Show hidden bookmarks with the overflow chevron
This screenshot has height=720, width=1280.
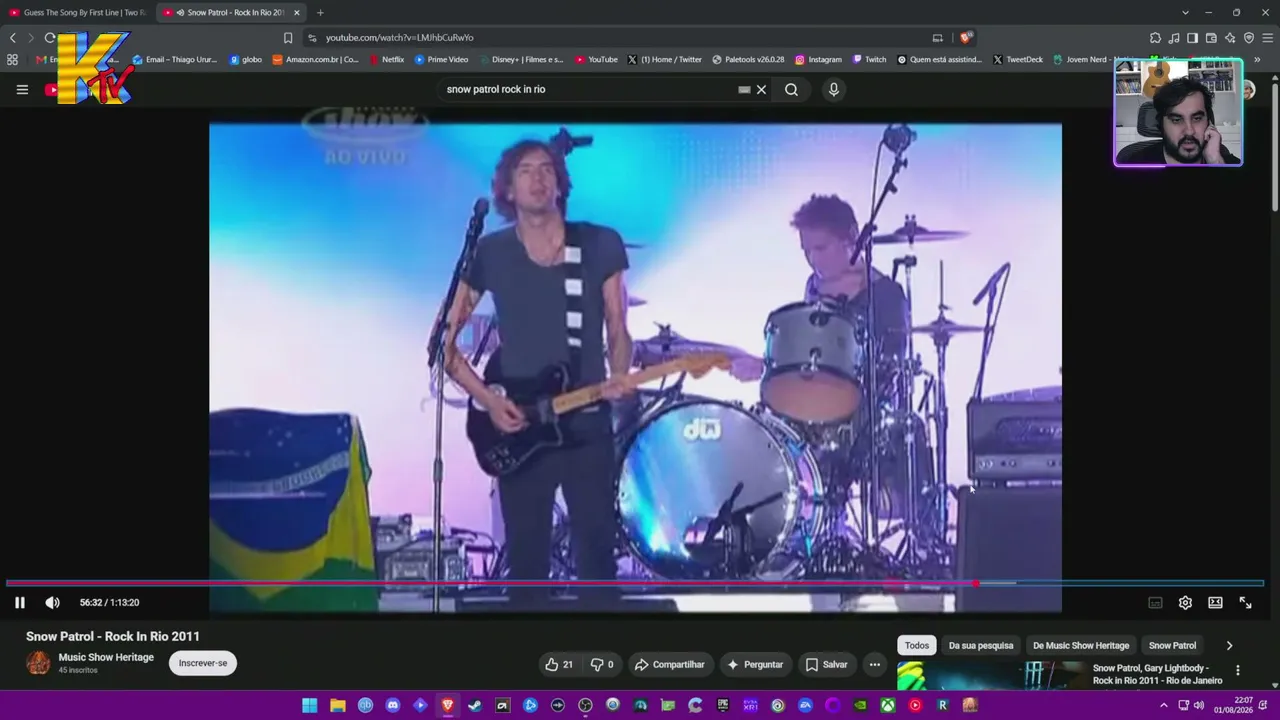pos(1257,59)
